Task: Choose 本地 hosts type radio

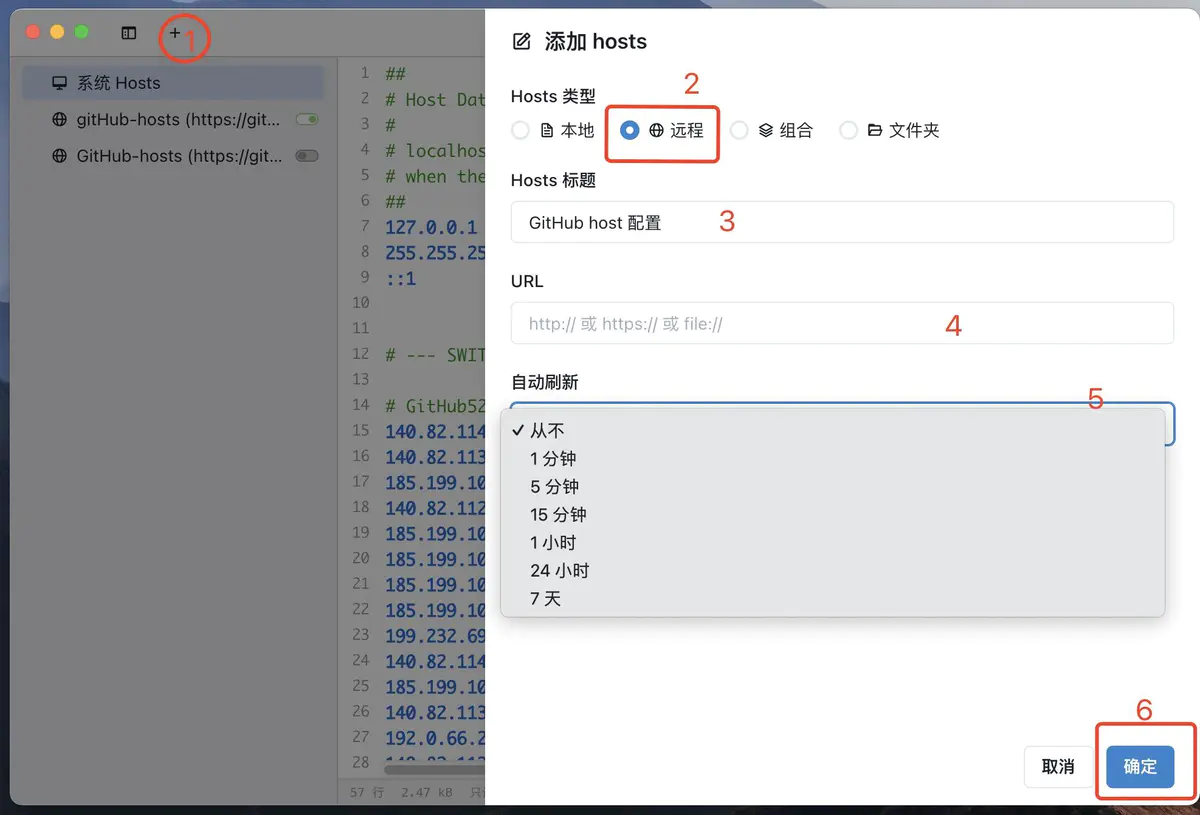Action: pyautogui.click(x=520, y=130)
